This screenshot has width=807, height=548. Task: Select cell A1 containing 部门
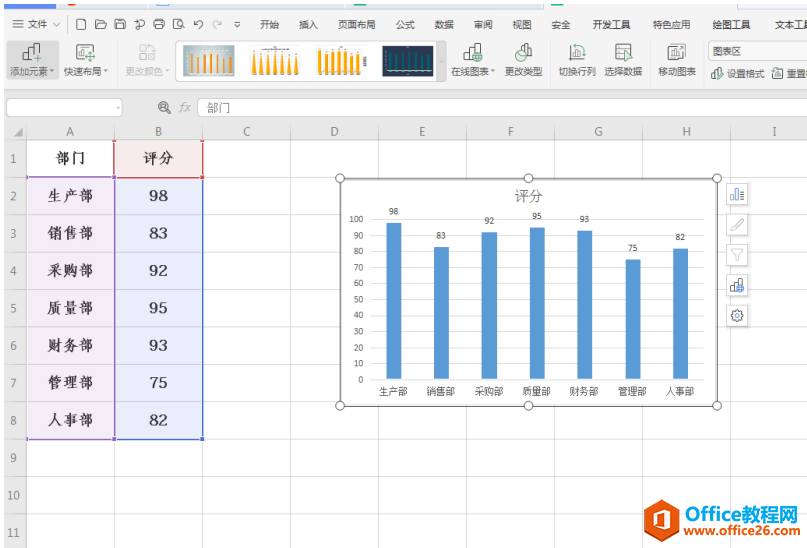71,158
